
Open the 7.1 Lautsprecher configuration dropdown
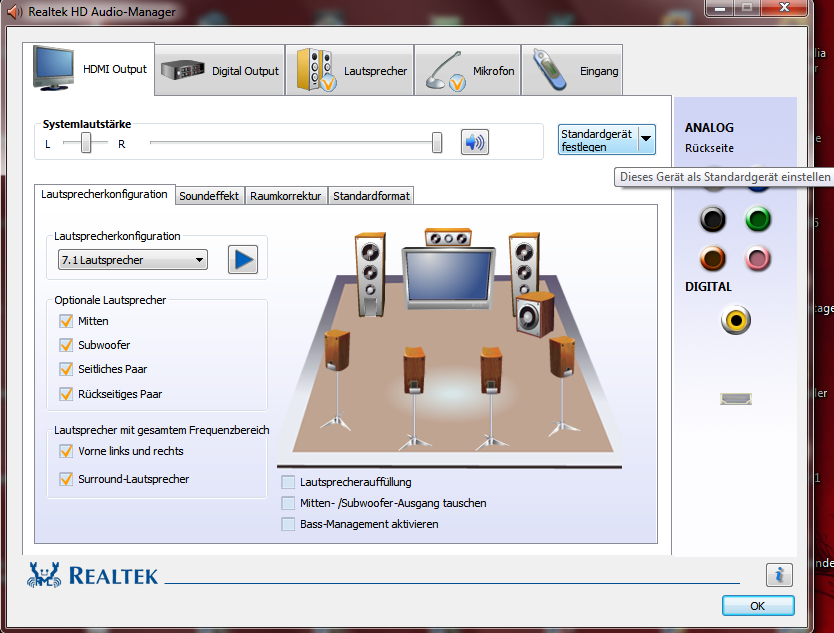tap(132, 260)
